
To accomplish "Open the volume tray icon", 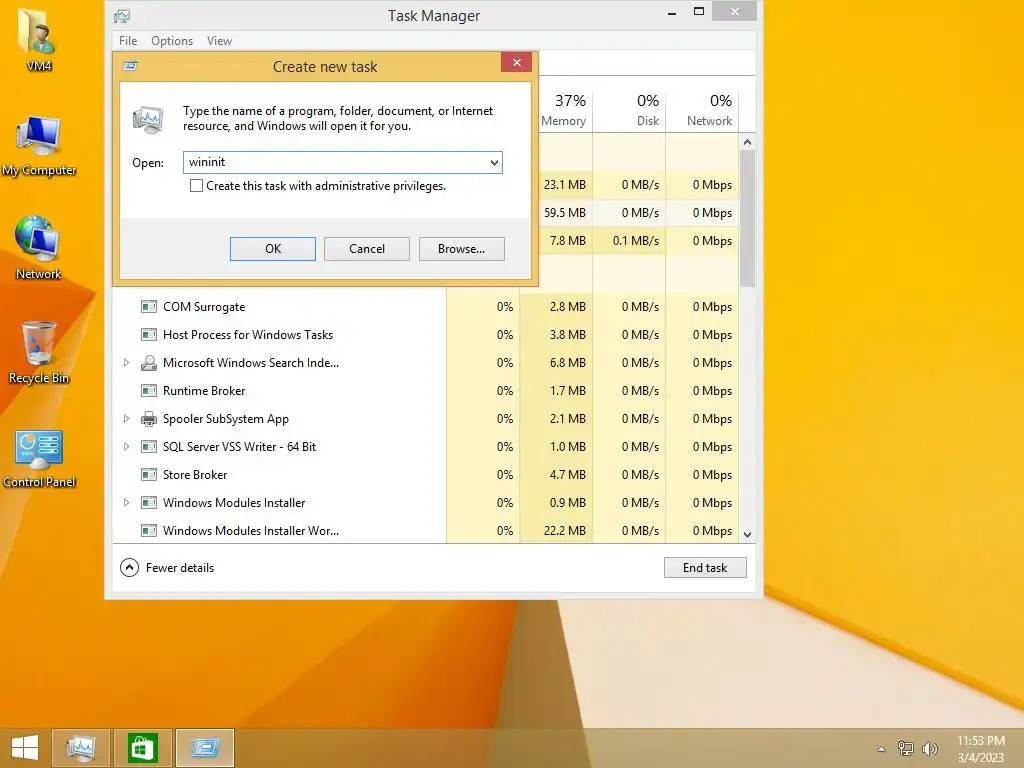I will (x=929, y=748).
